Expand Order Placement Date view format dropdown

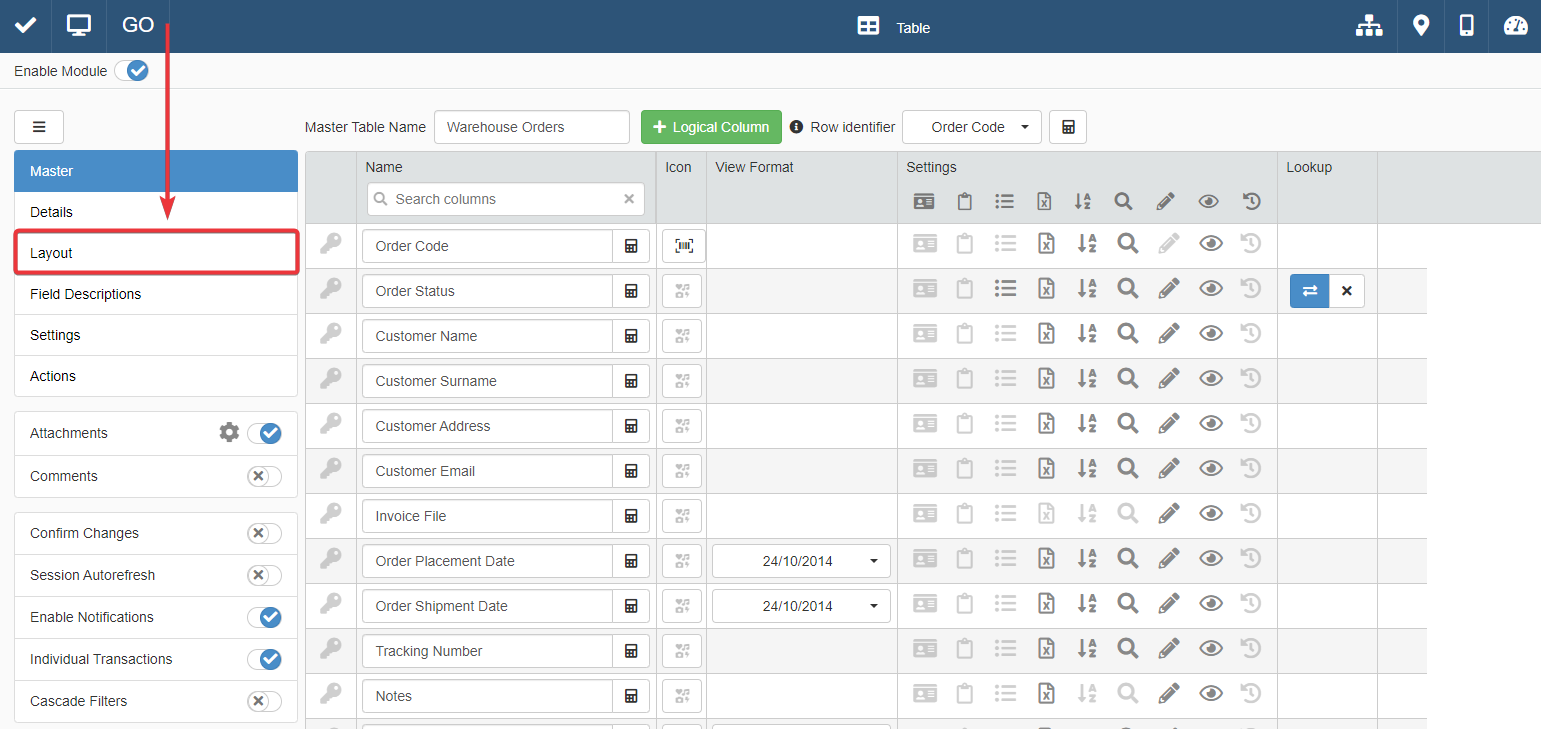800,561
